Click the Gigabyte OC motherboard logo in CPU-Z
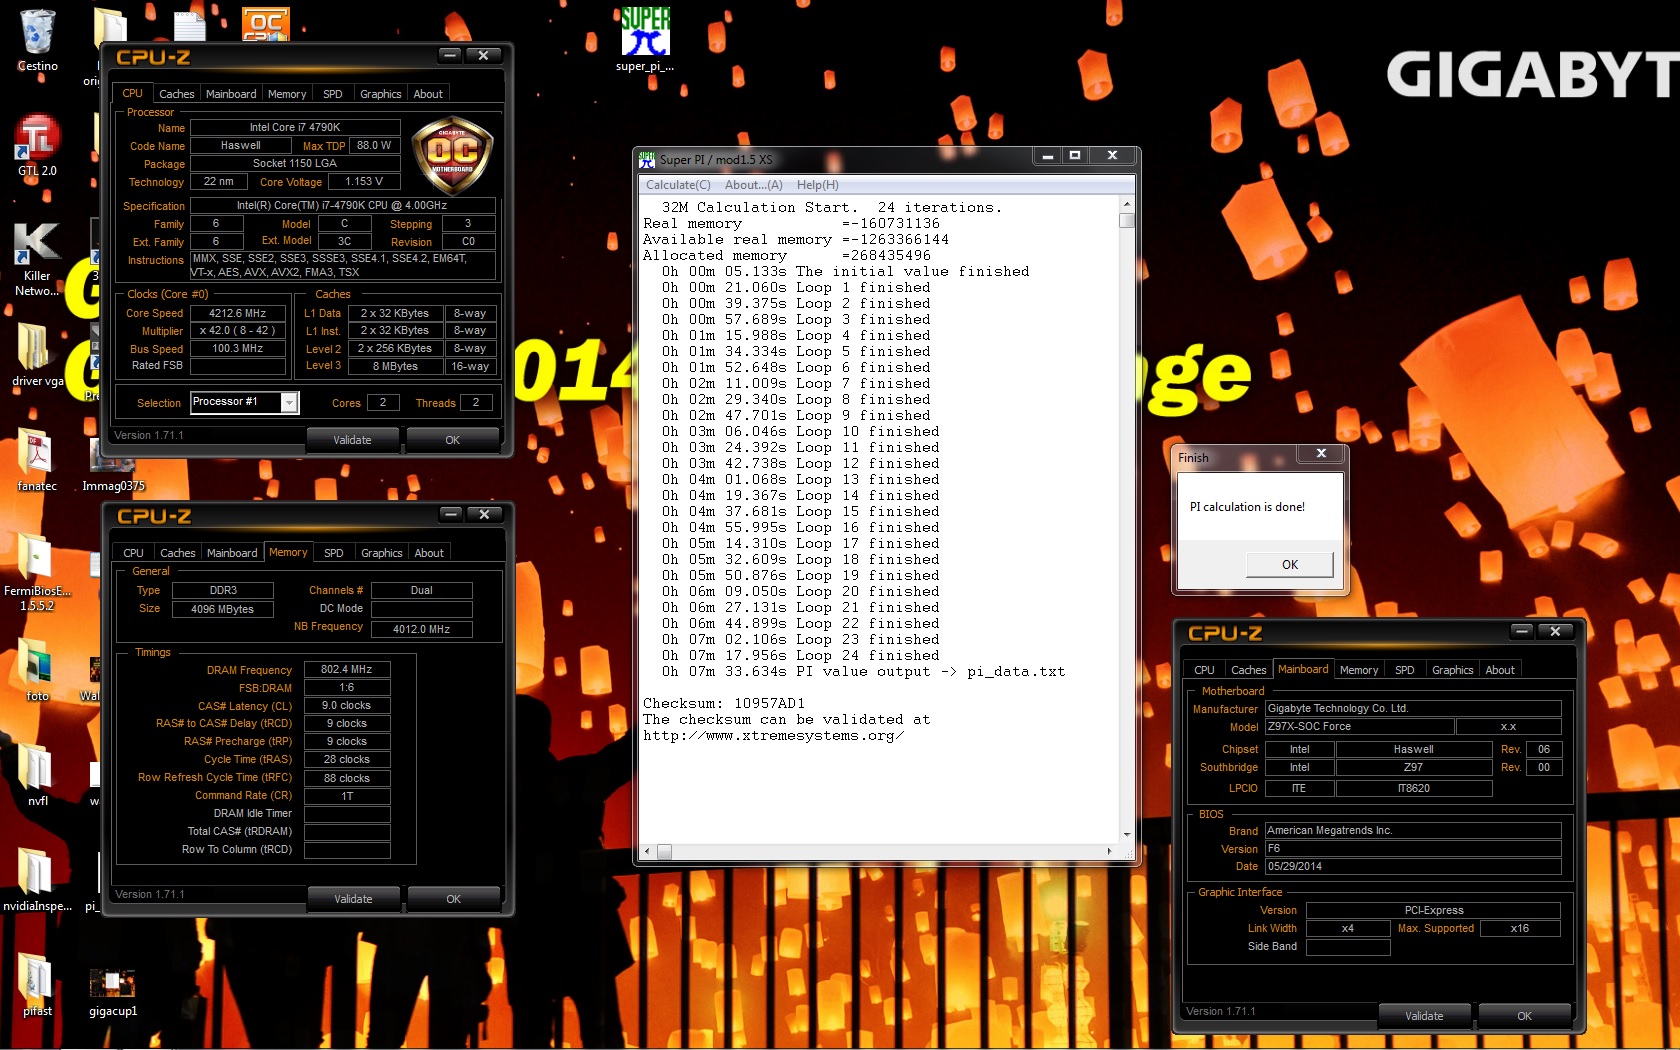 tap(452, 155)
